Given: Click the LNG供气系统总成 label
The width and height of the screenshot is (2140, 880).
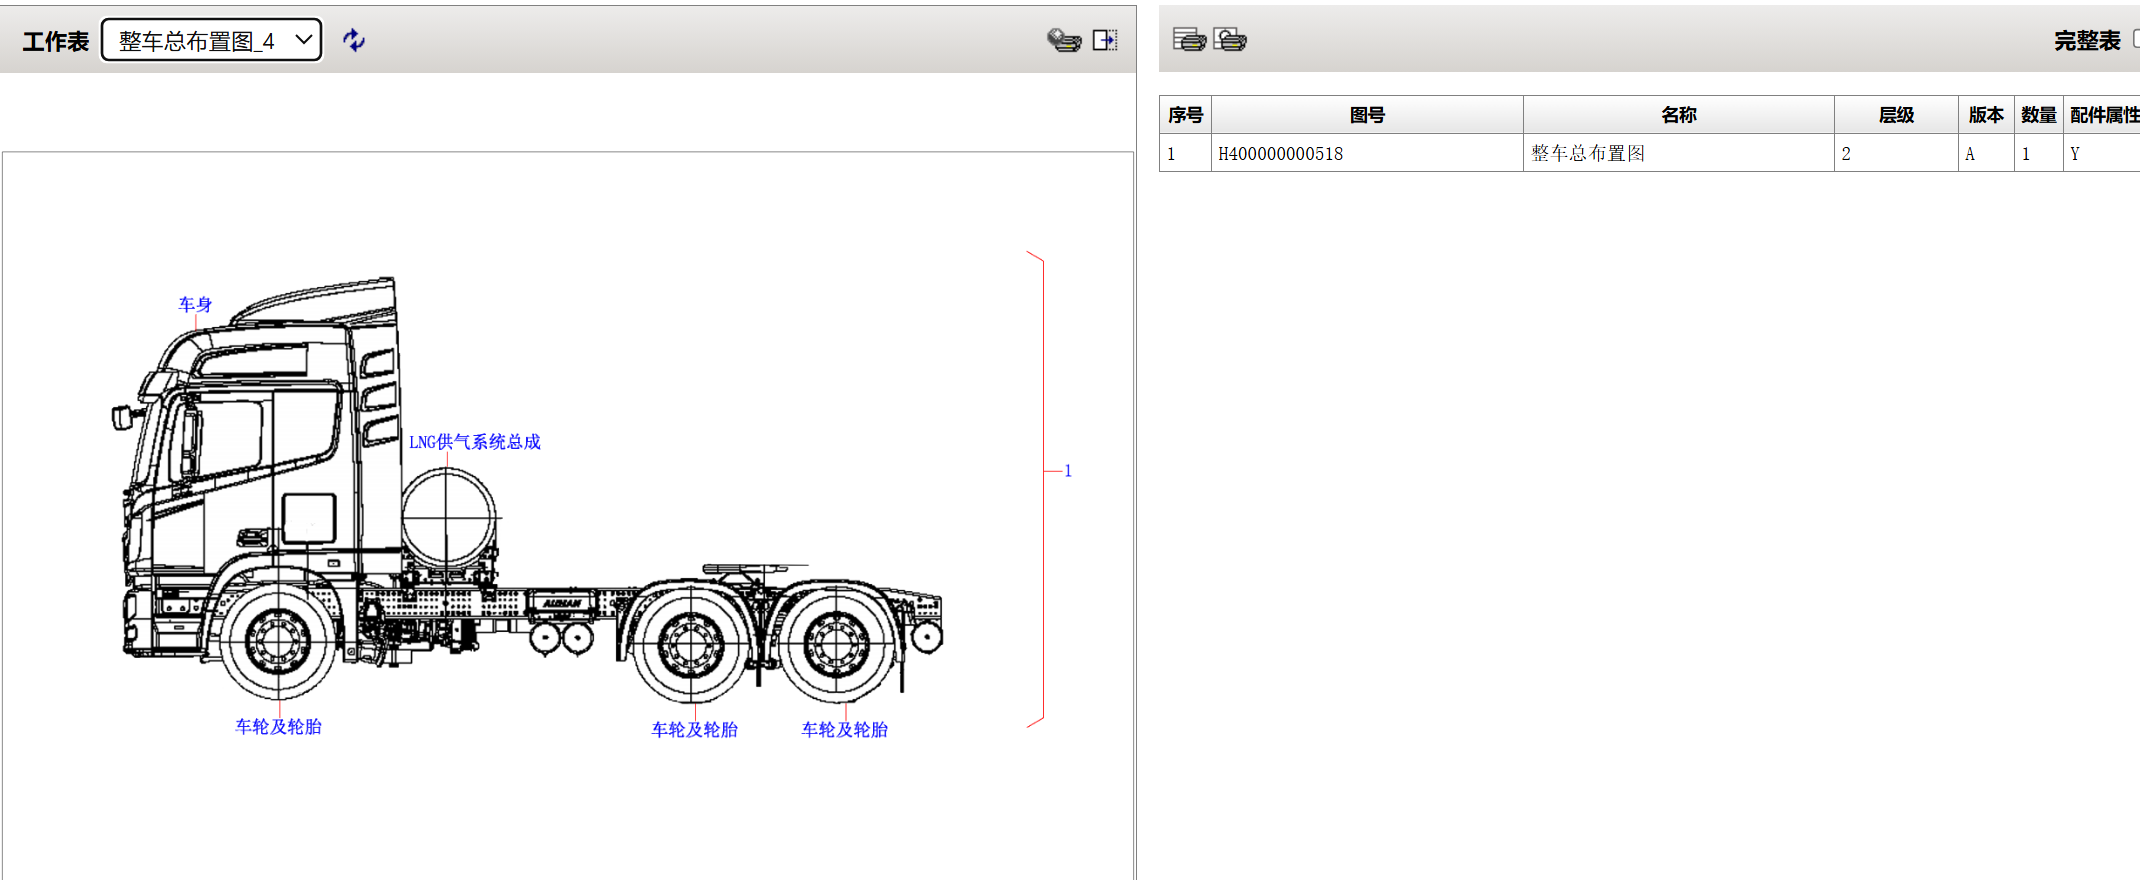Looking at the screenshot, I should coord(475,442).
